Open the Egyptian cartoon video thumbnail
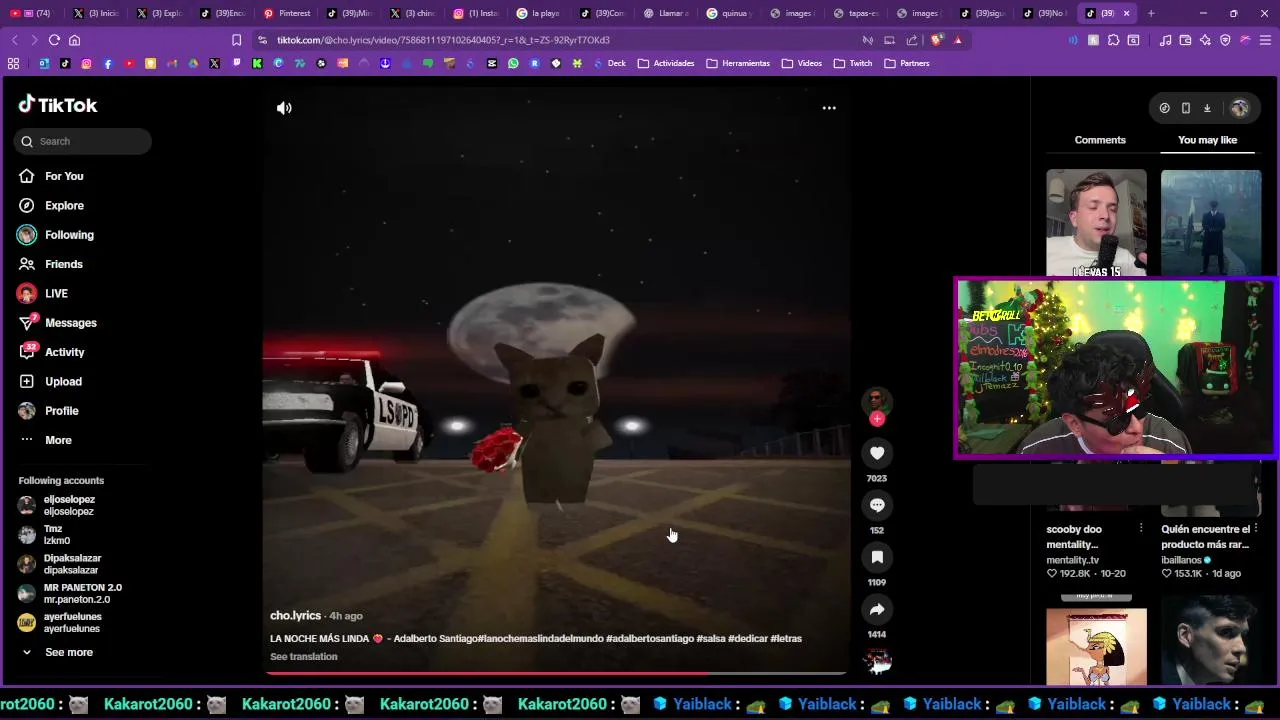This screenshot has width=1280, height=720. [1097, 645]
